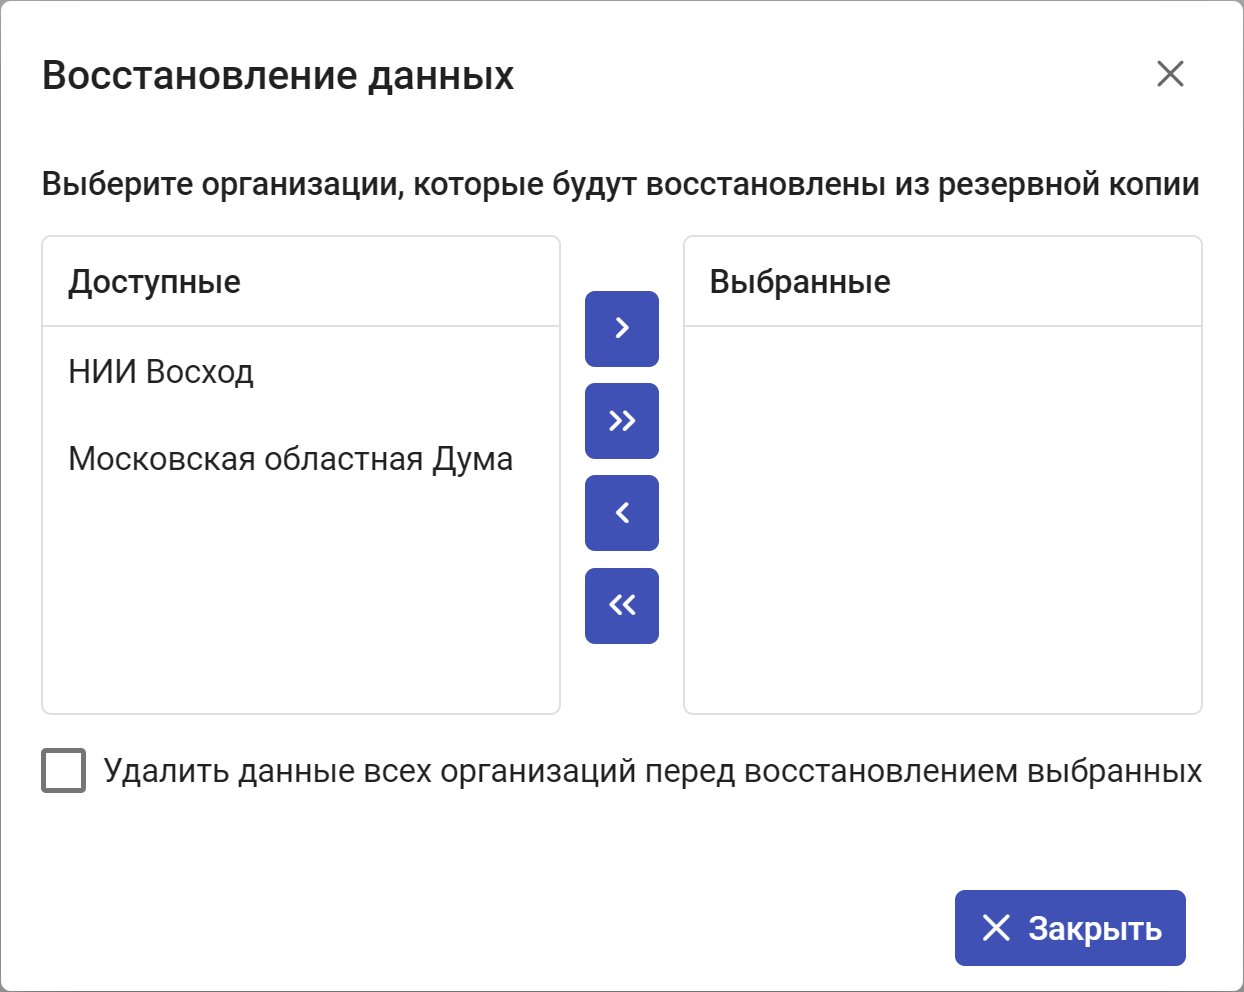This screenshot has width=1244, height=992.
Task: Move all organizations right with double chevron
Action: (622, 421)
